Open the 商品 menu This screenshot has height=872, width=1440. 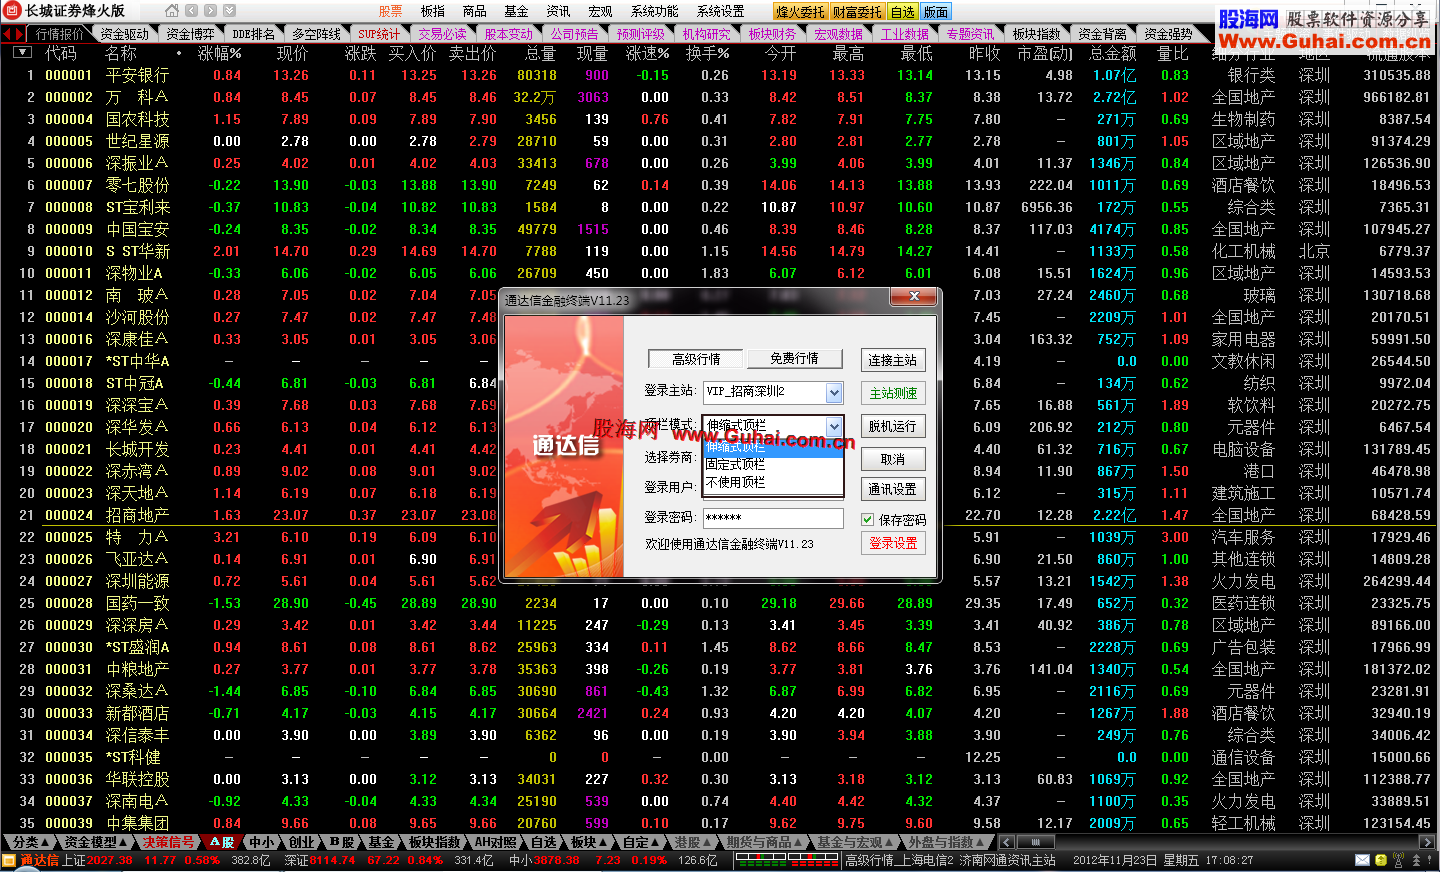[474, 11]
